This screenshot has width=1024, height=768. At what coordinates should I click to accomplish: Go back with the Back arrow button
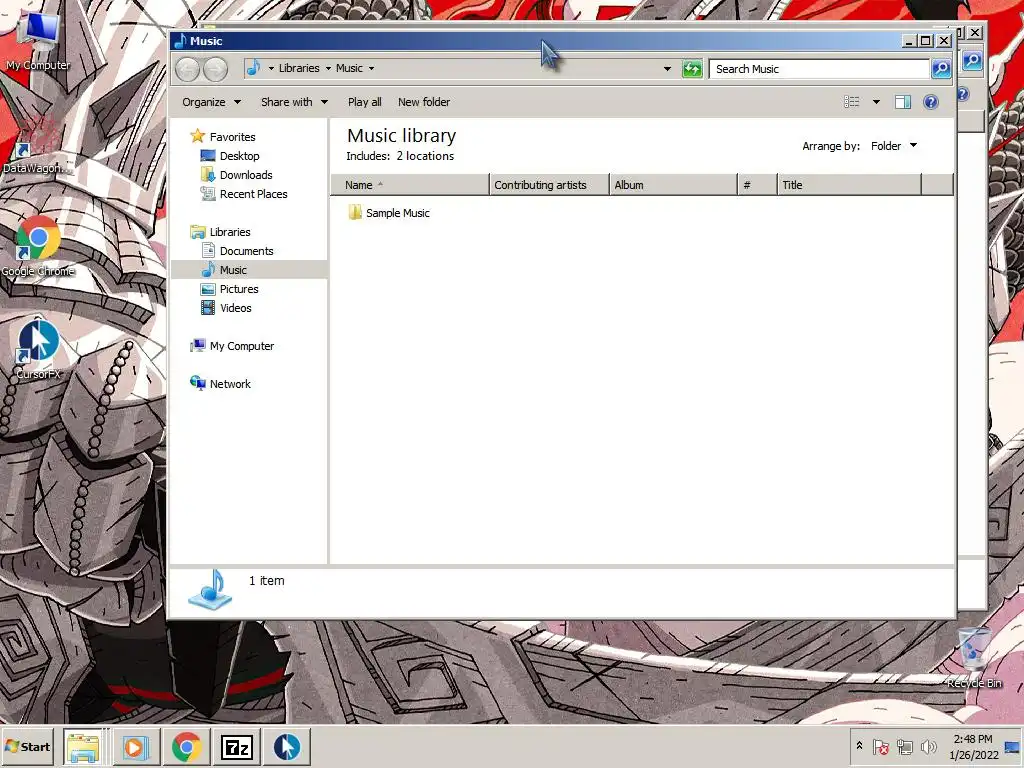tap(187, 69)
